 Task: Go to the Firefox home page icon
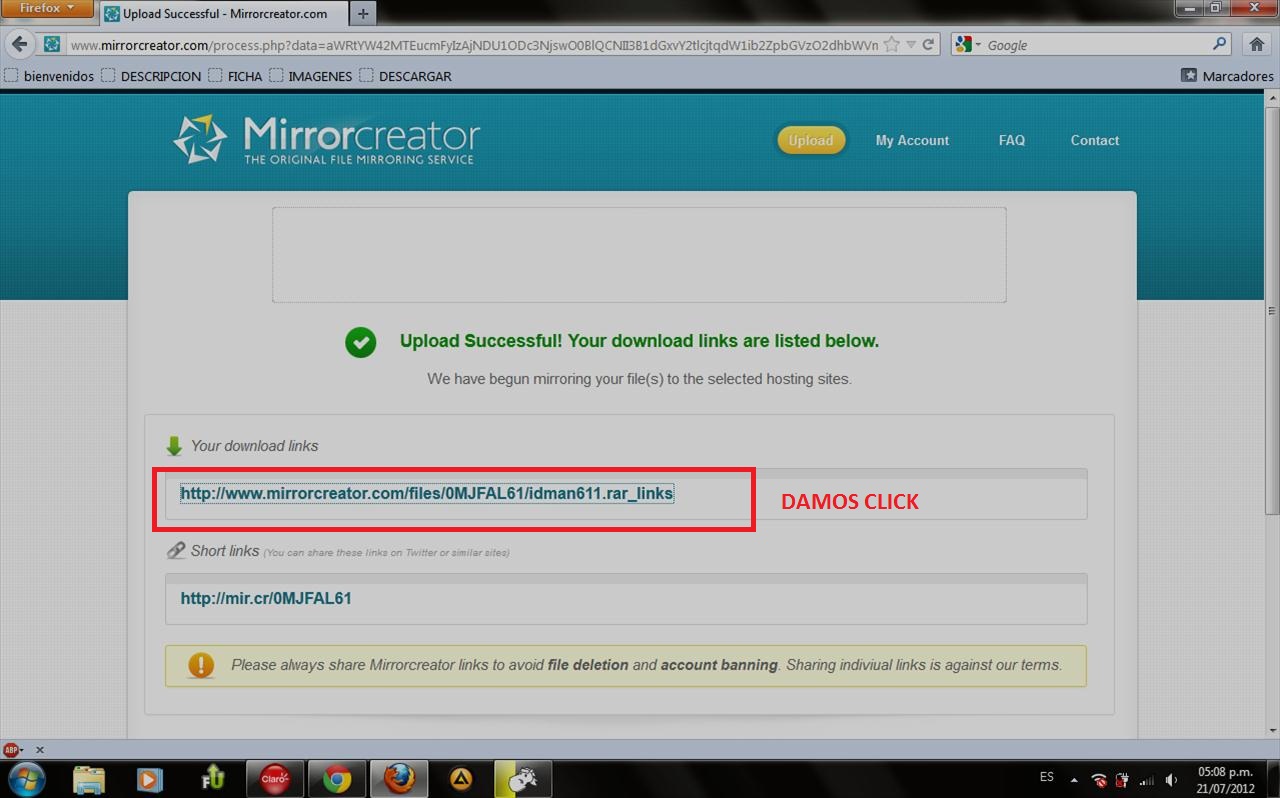pyautogui.click(x=1257, y=45)
